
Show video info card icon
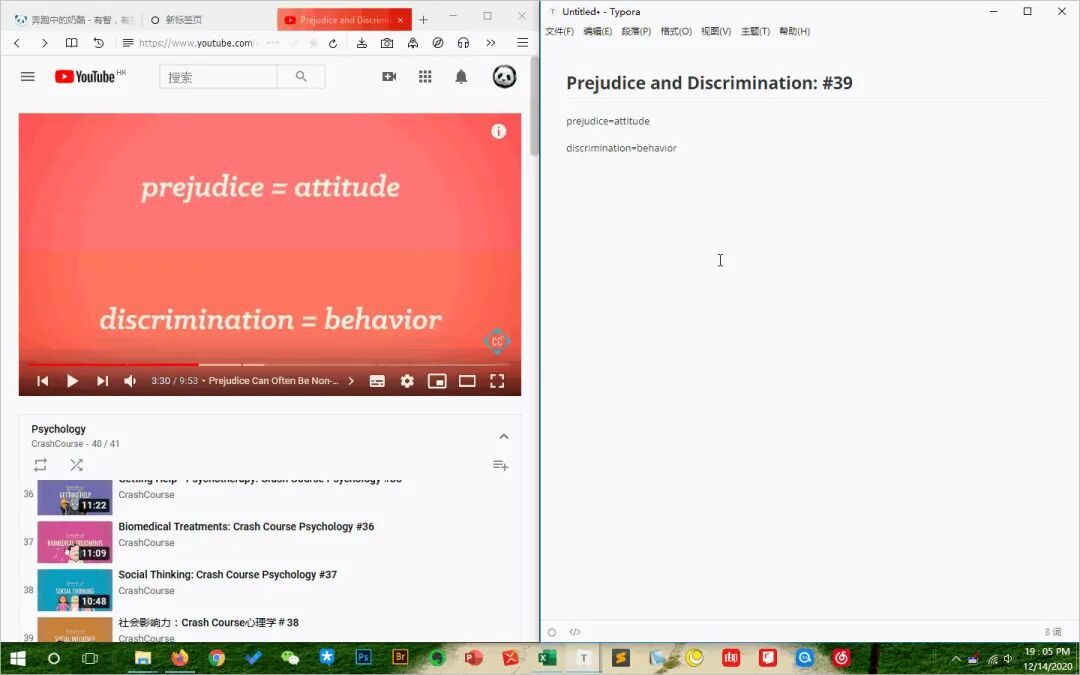click(x=499, y=131)
